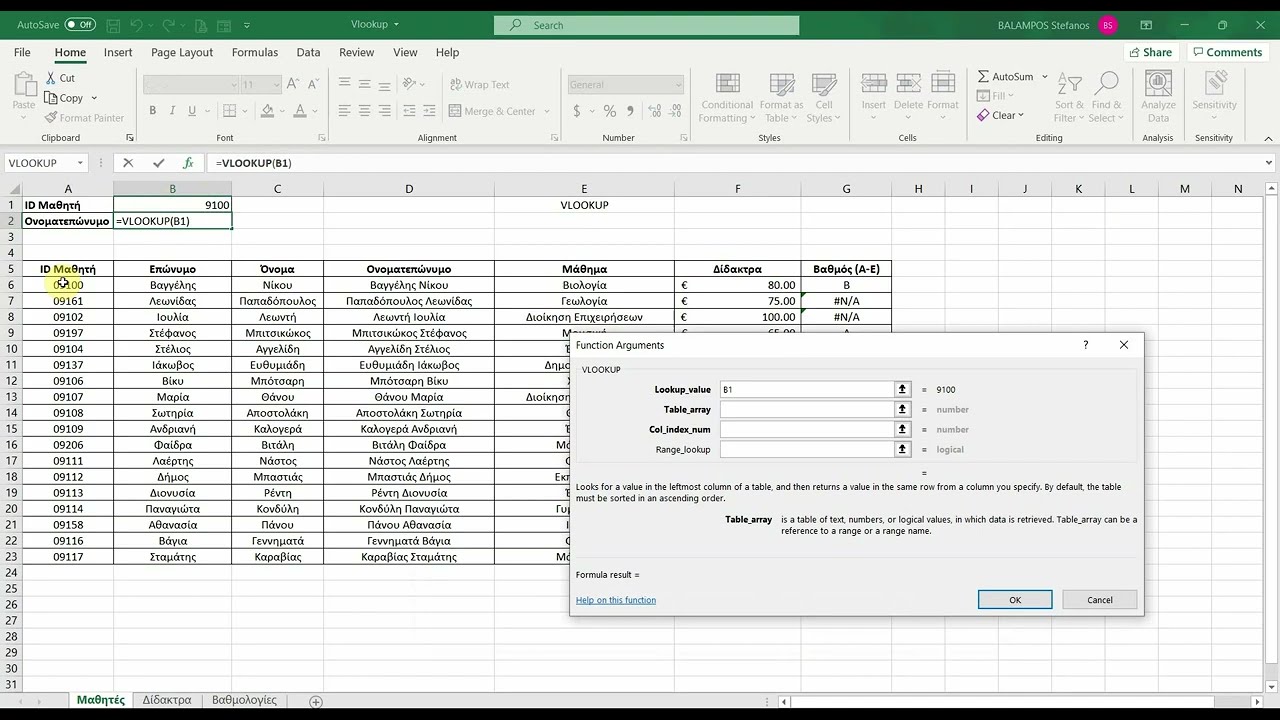Click OK in Function Arguments dialog

[x=1015, y=600]
